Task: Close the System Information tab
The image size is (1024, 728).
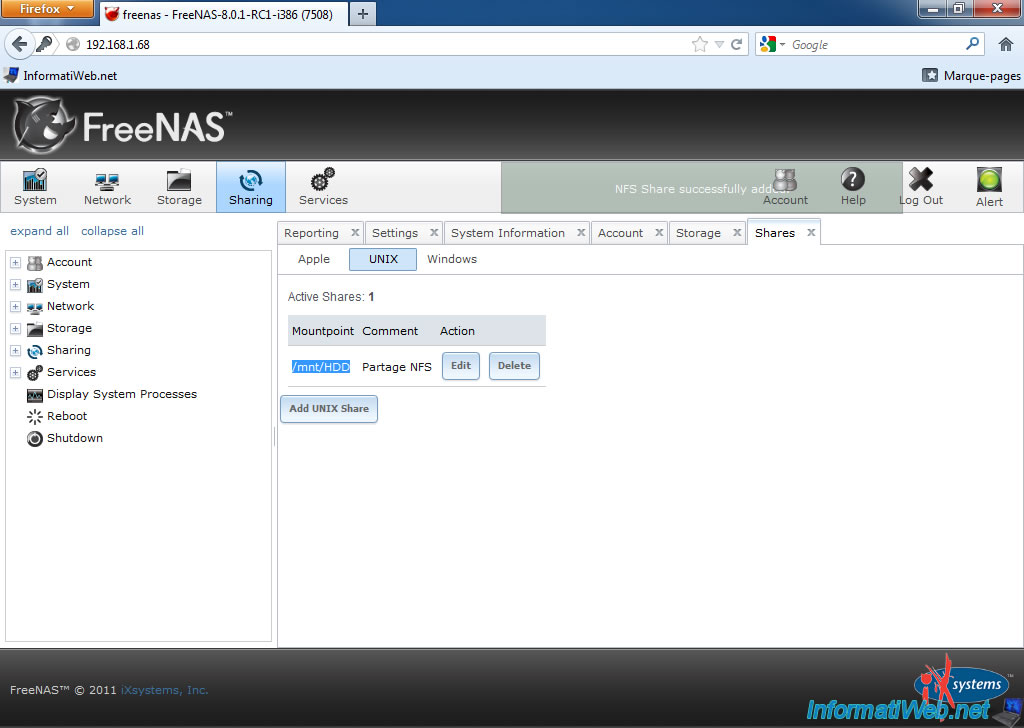Action: click(x=581, y=232)
